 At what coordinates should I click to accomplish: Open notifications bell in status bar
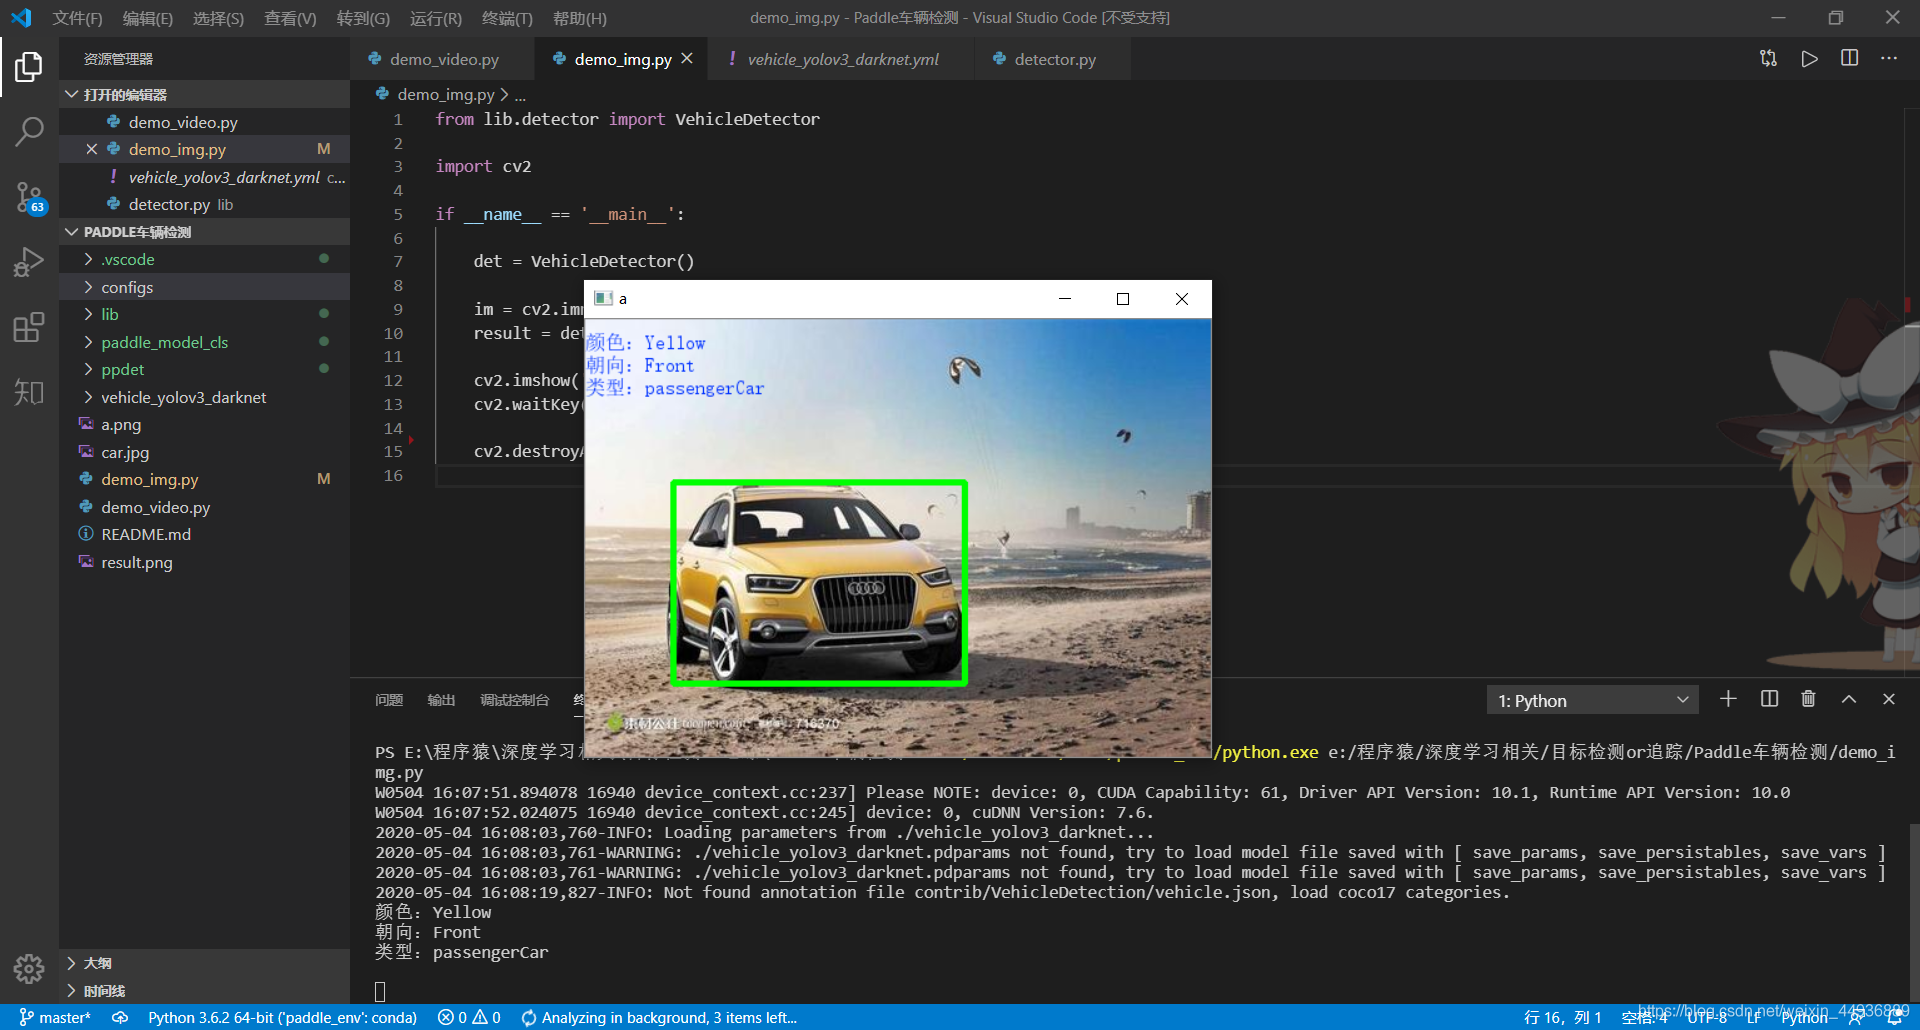[1894, 1017]
